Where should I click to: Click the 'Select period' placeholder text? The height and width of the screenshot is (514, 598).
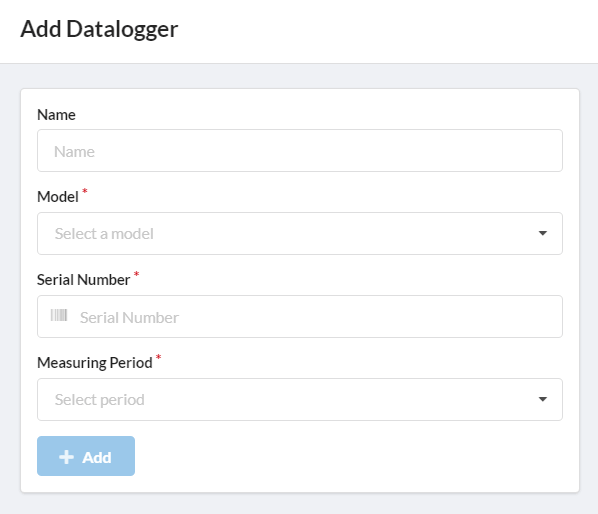100,400
